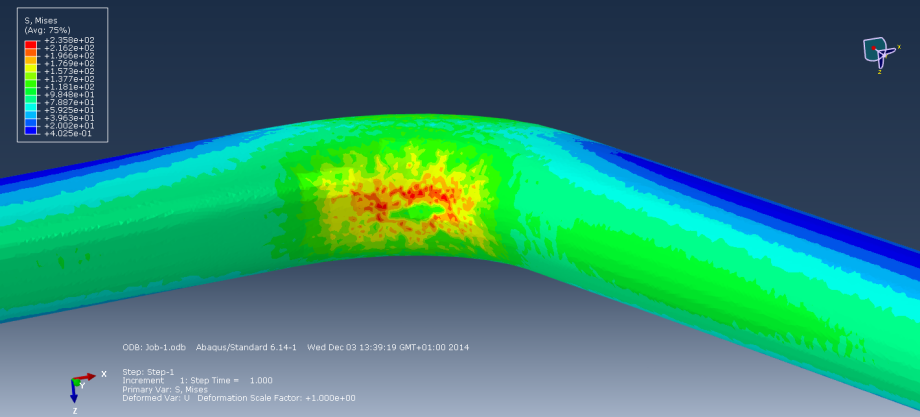Click the 'Primary Var: S, Mises' text

pyautogui.click(x=165, y=389)
